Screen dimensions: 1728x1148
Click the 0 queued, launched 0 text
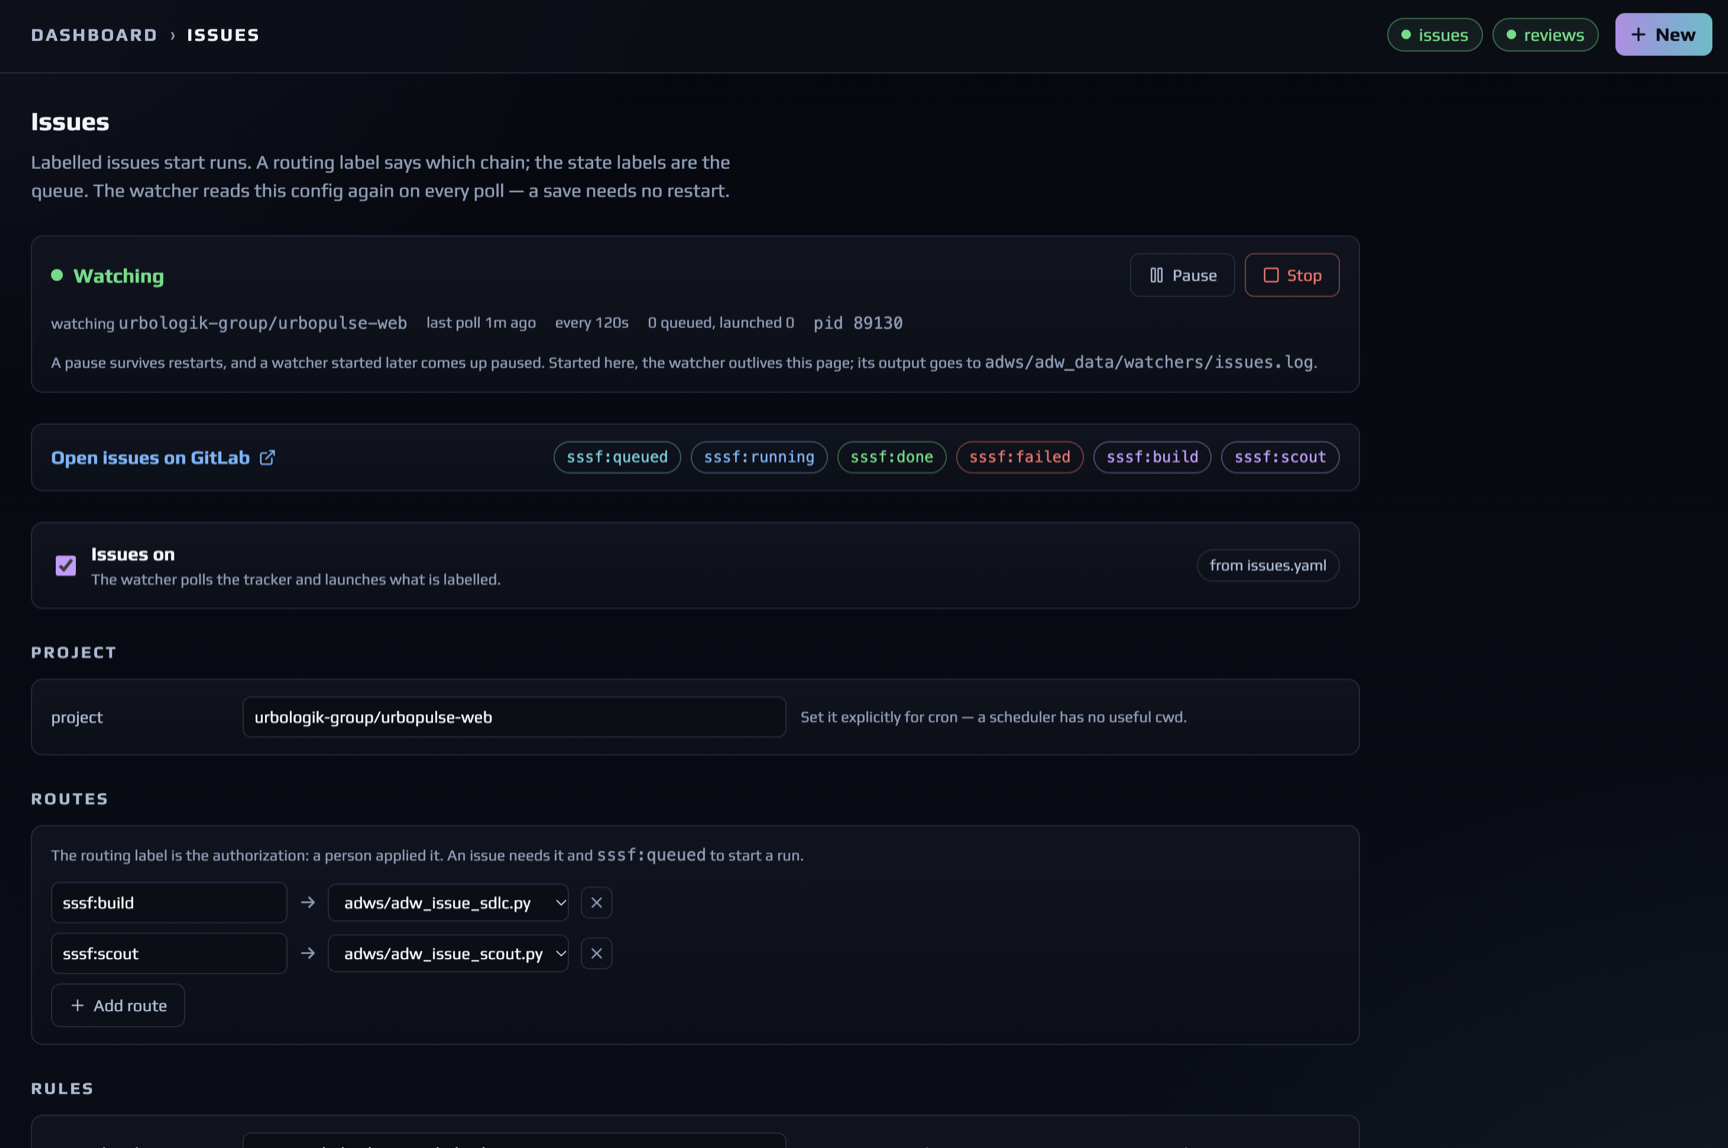[x=720, y=323]
